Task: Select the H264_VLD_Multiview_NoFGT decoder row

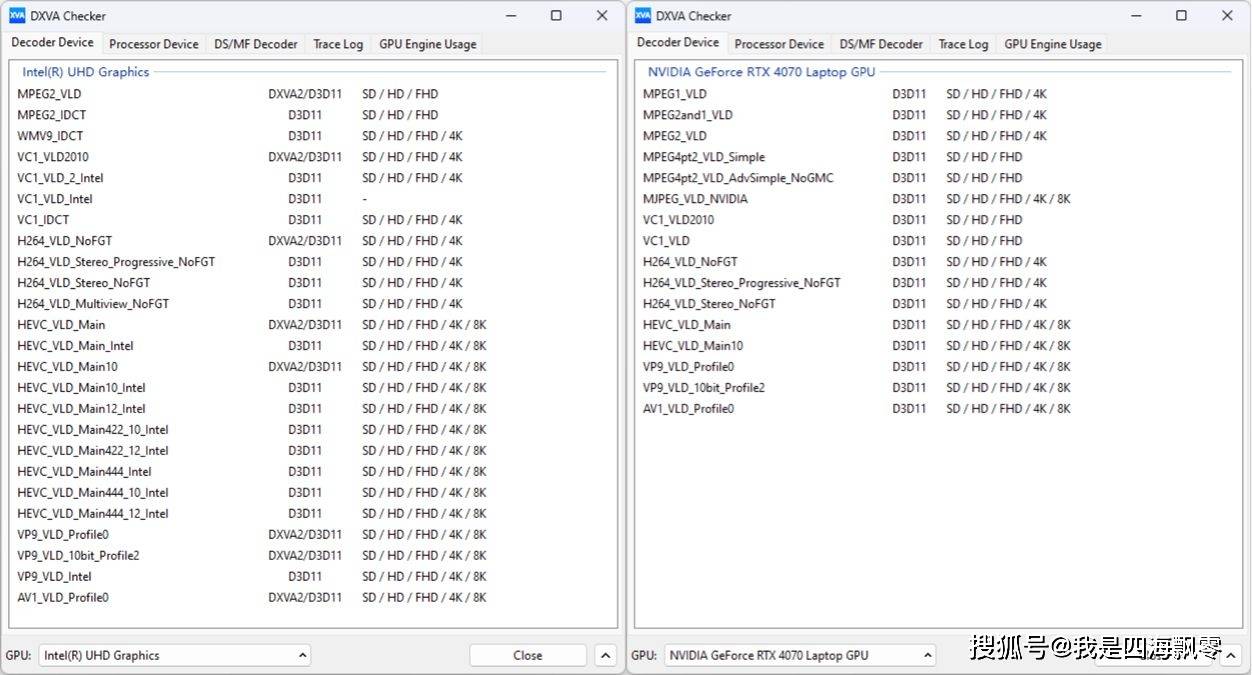Action: (312, 304)
